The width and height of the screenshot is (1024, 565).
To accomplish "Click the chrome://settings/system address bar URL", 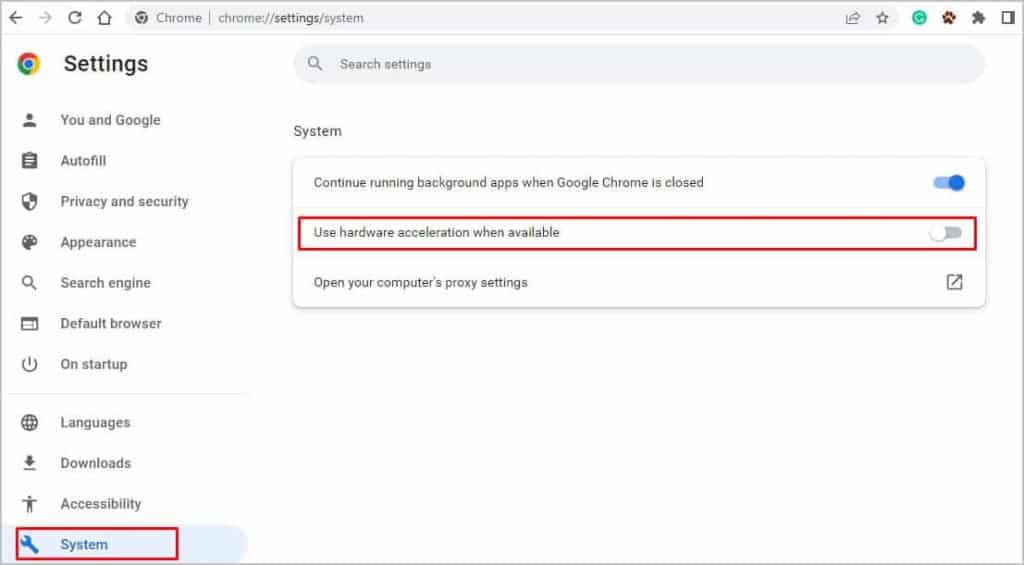I will coord(291,18).
